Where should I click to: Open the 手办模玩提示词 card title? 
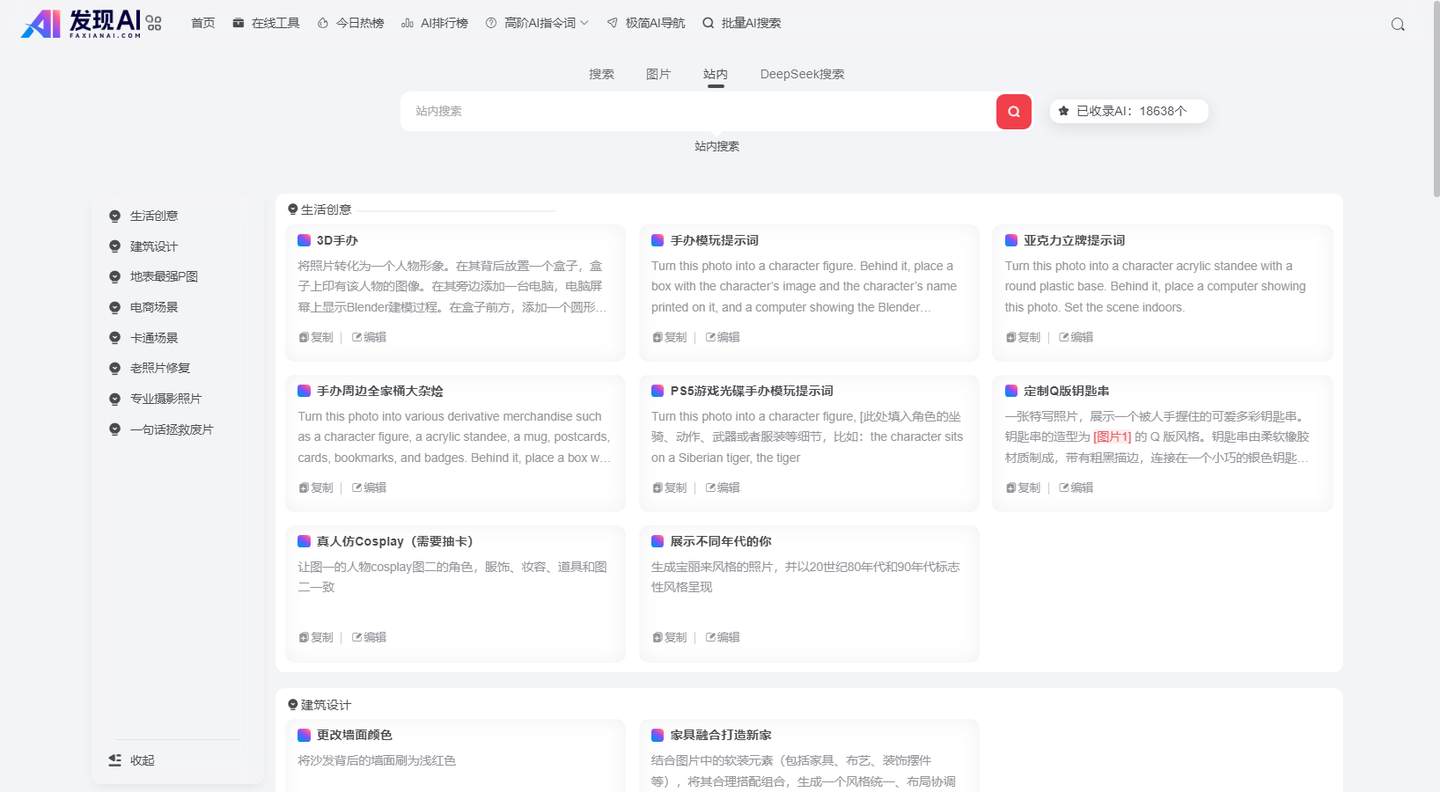[714, 240]
